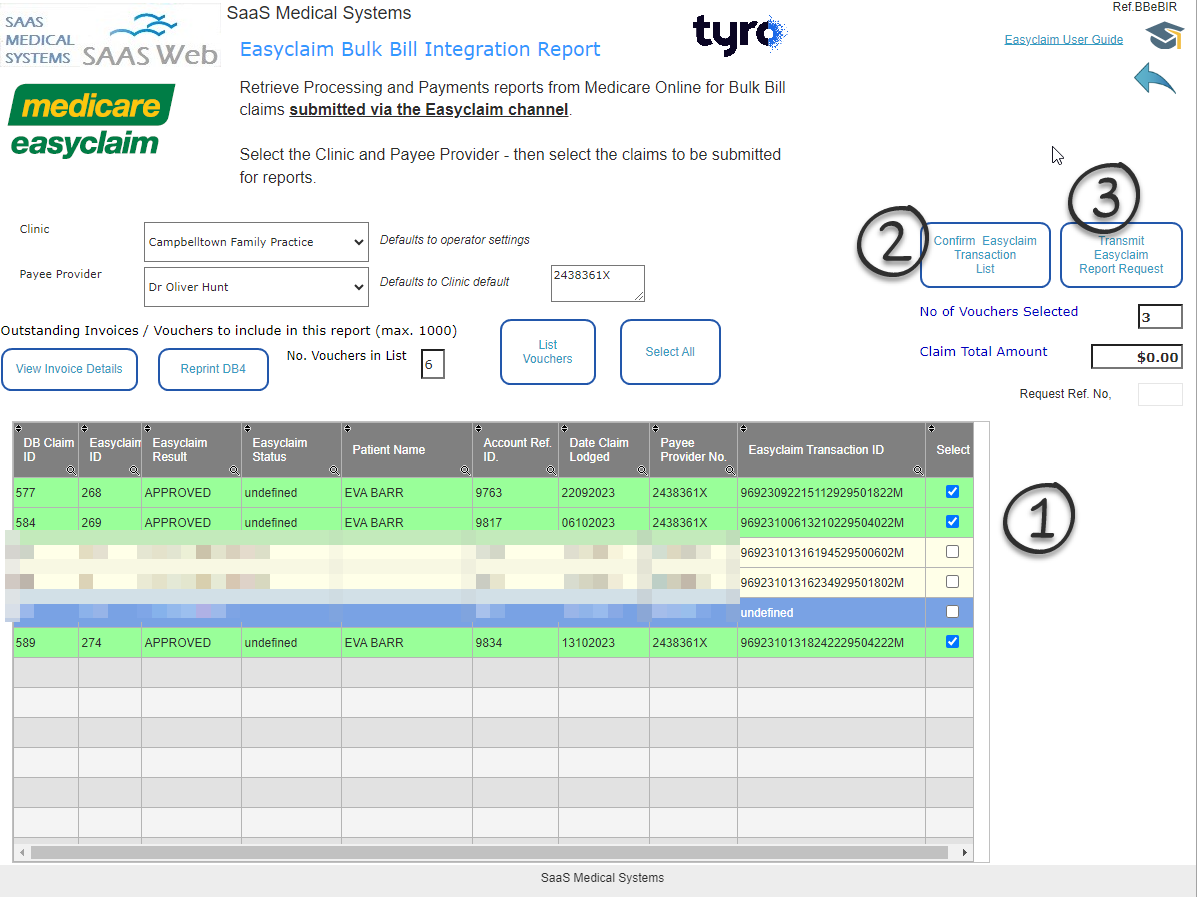Open the graduation cap guide icon
This screenshot has height=897, width=1197.
coord(1164,36)
